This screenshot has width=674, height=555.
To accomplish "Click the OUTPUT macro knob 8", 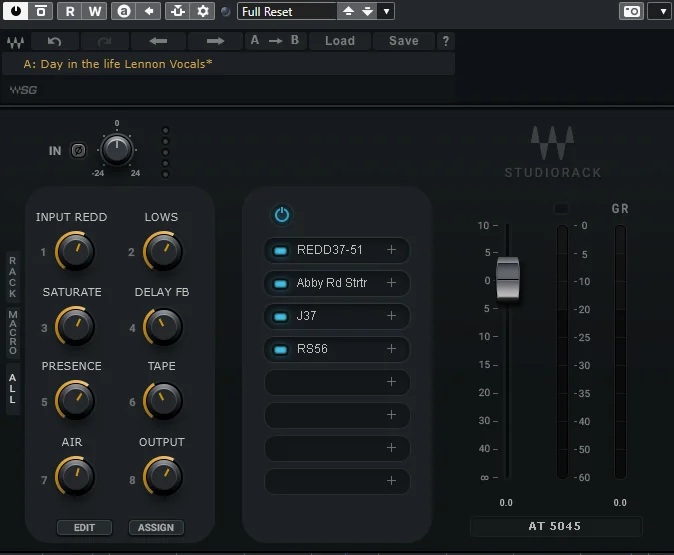I will tap(163, 476).
